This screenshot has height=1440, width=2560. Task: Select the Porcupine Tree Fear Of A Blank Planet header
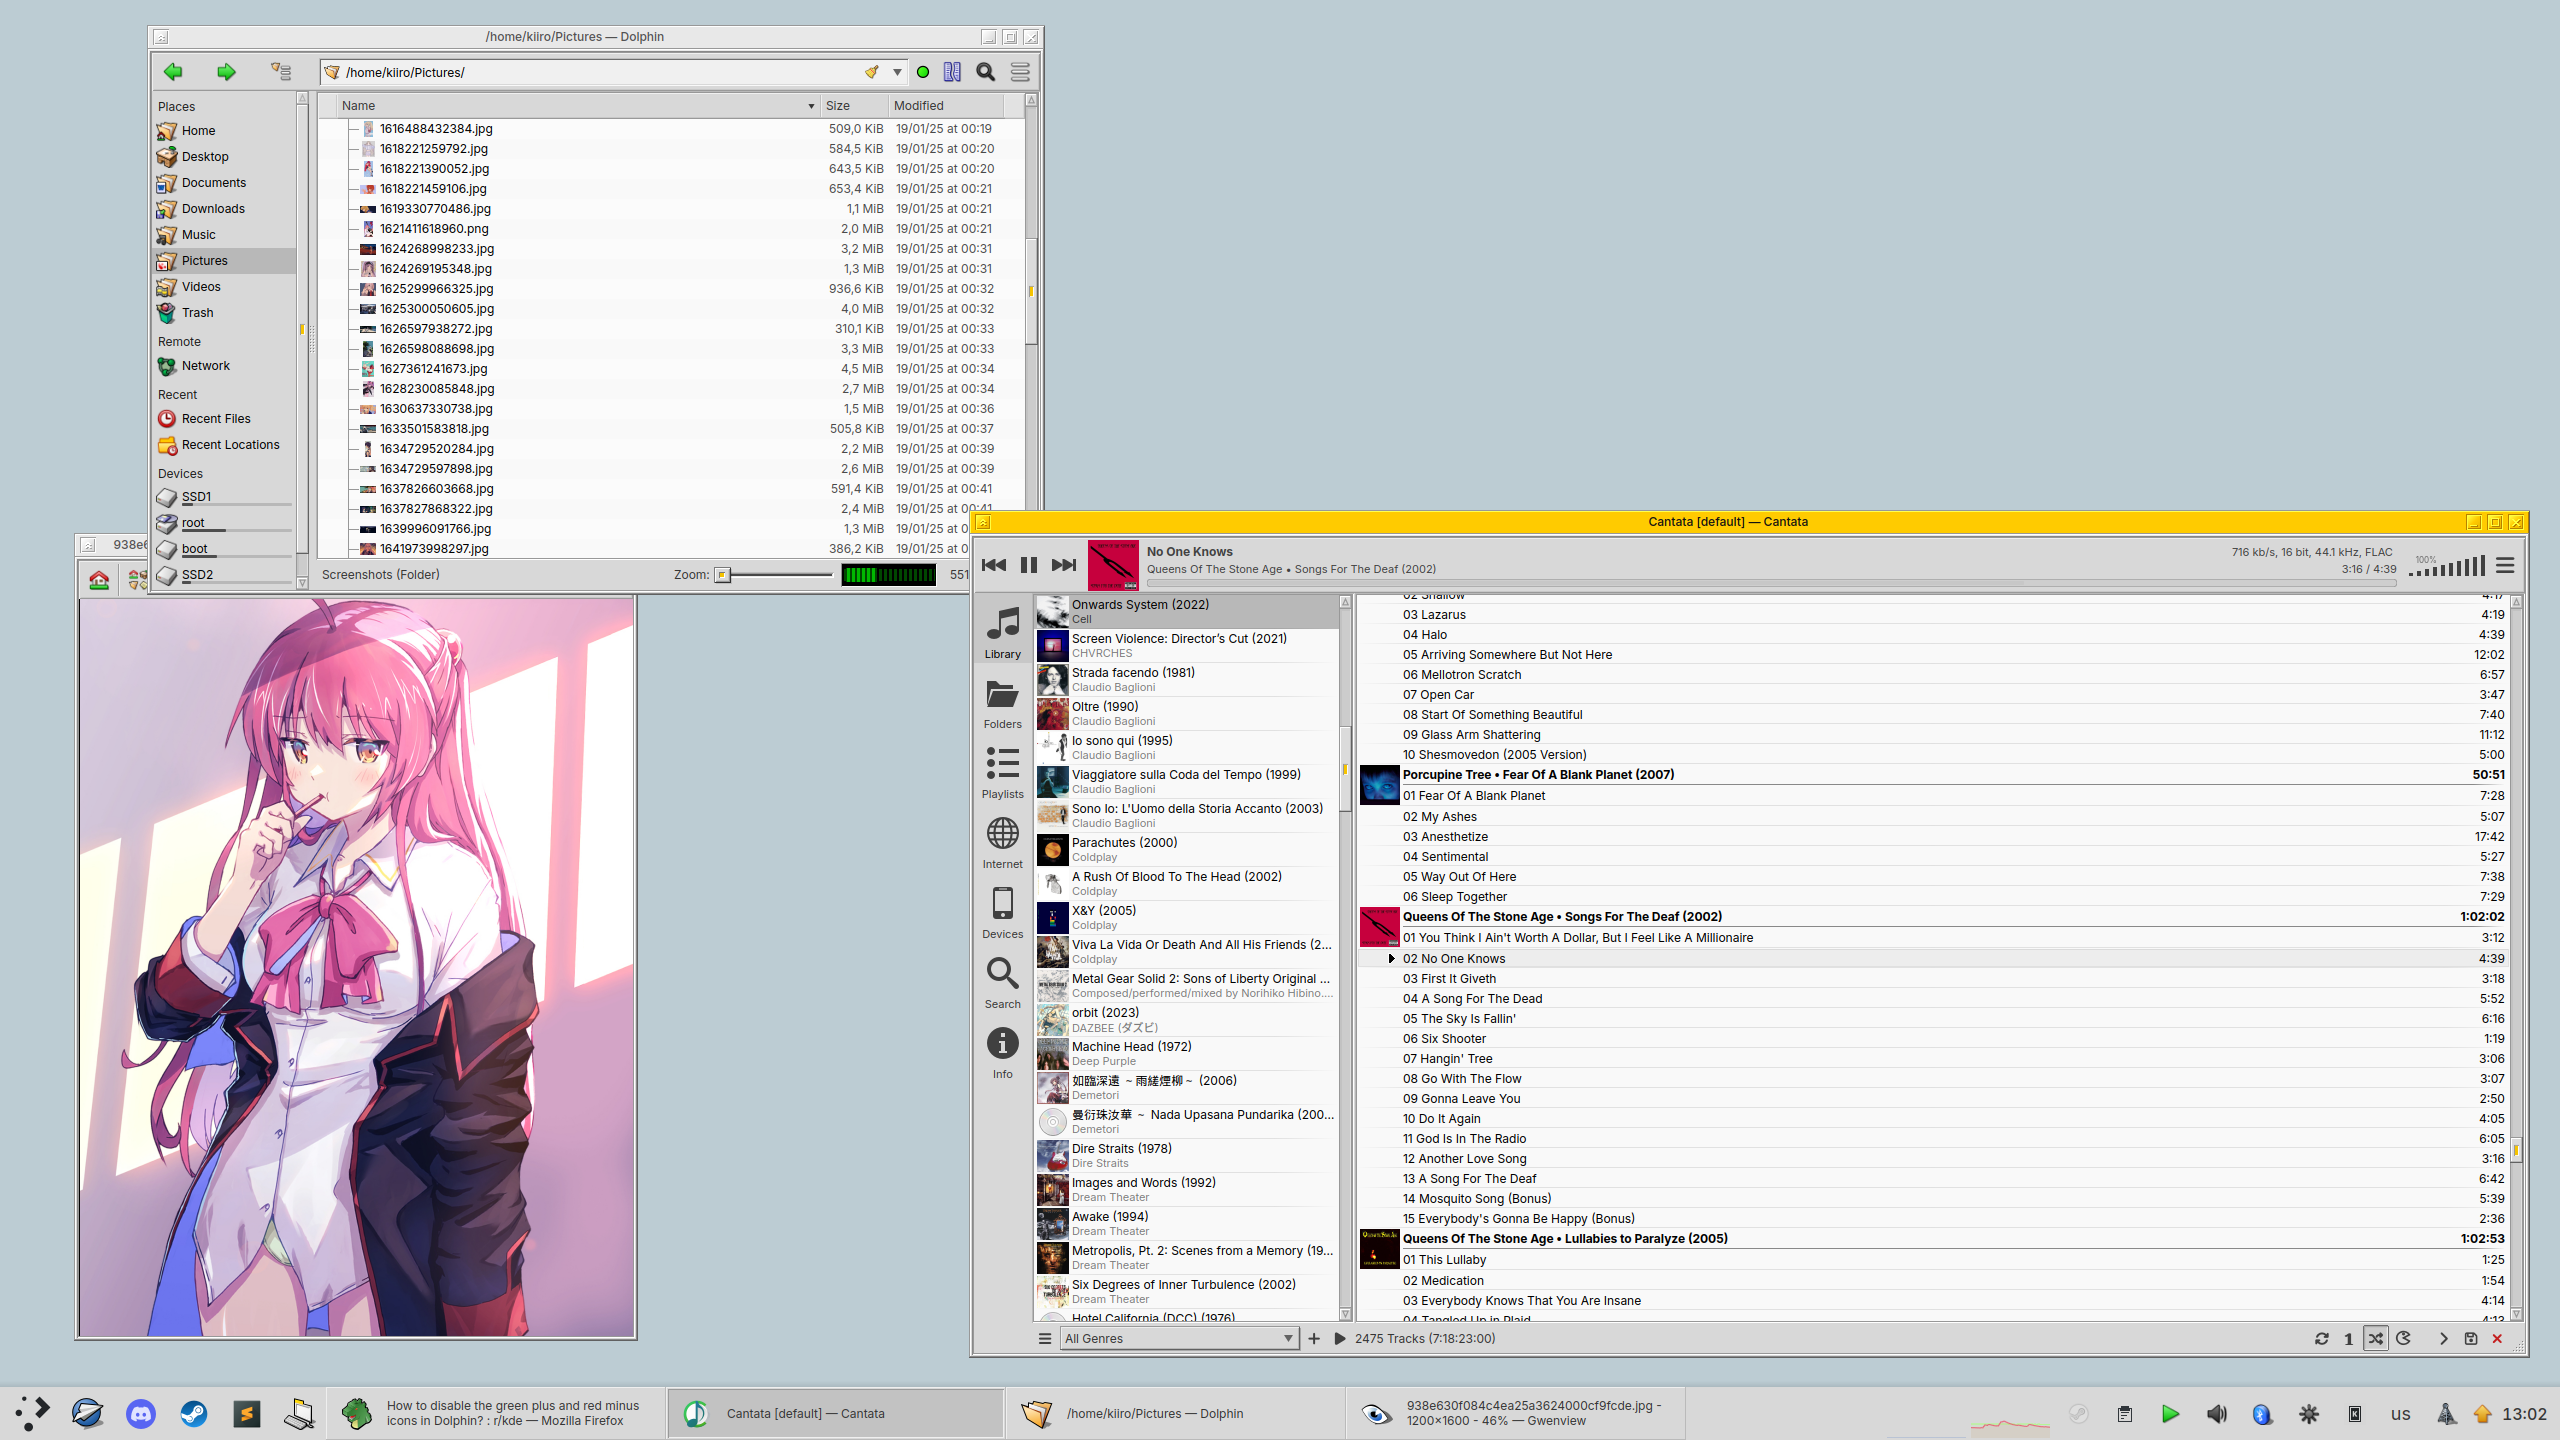1932,775
